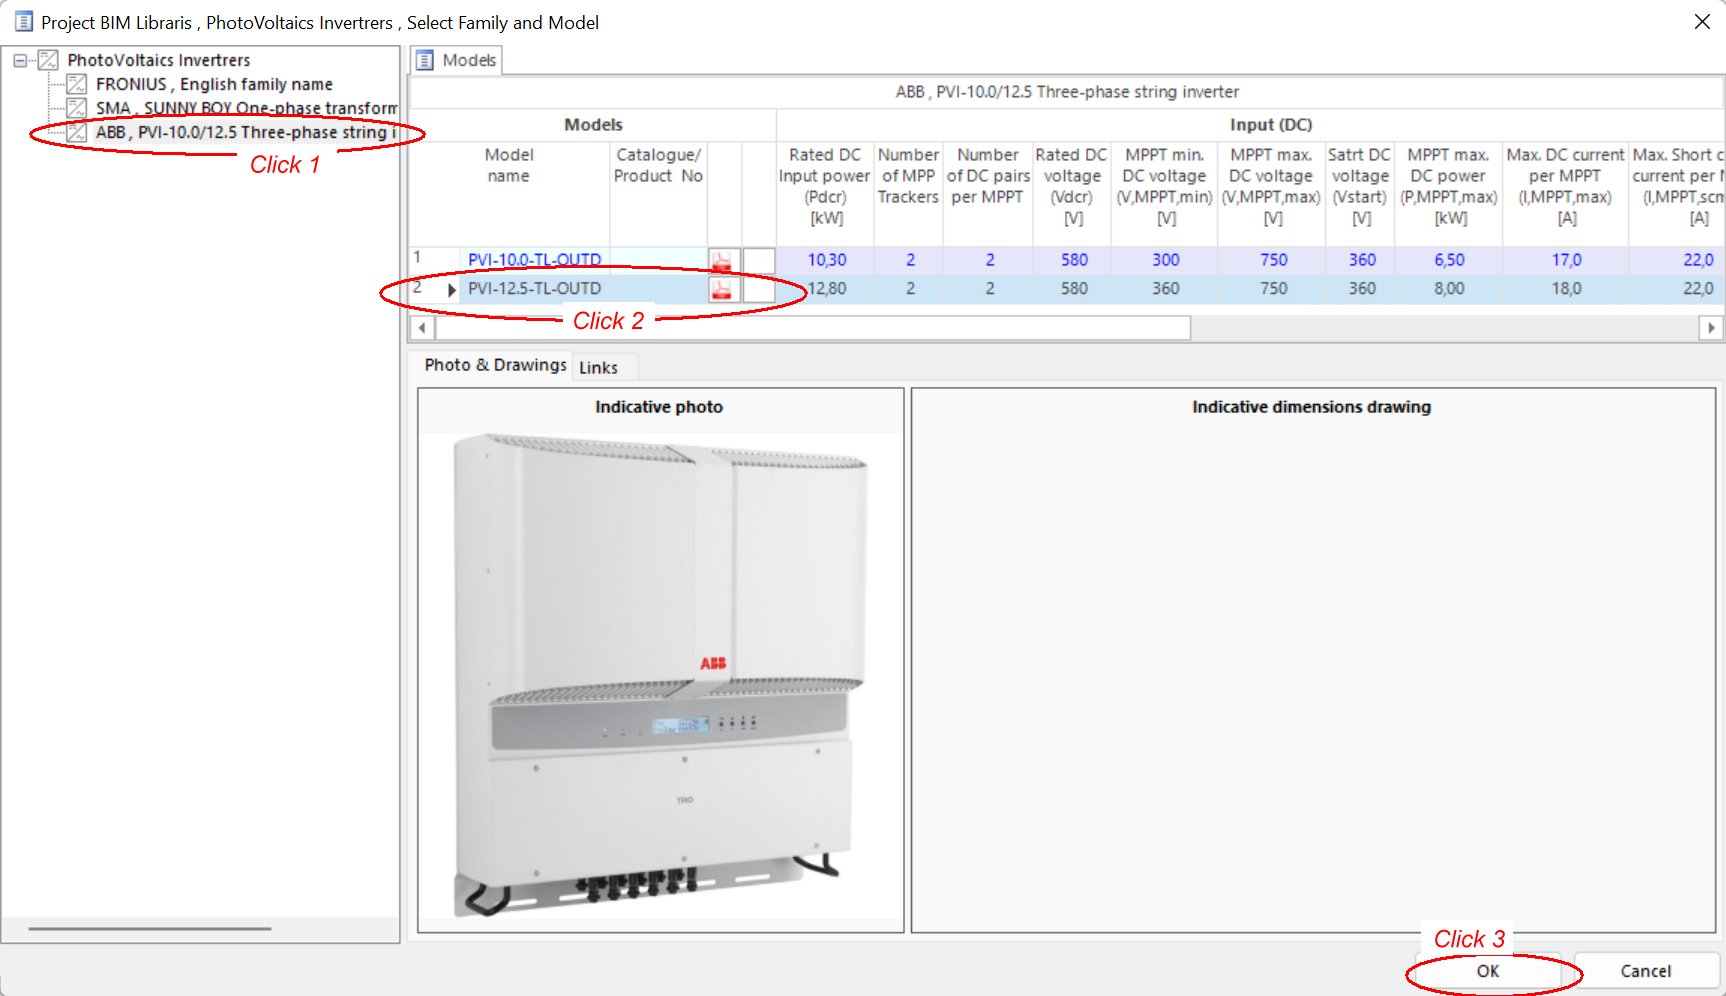
Task: Open PDF datasheet for PVI-12.5-TL-OUTD
Action: point(721,290)
